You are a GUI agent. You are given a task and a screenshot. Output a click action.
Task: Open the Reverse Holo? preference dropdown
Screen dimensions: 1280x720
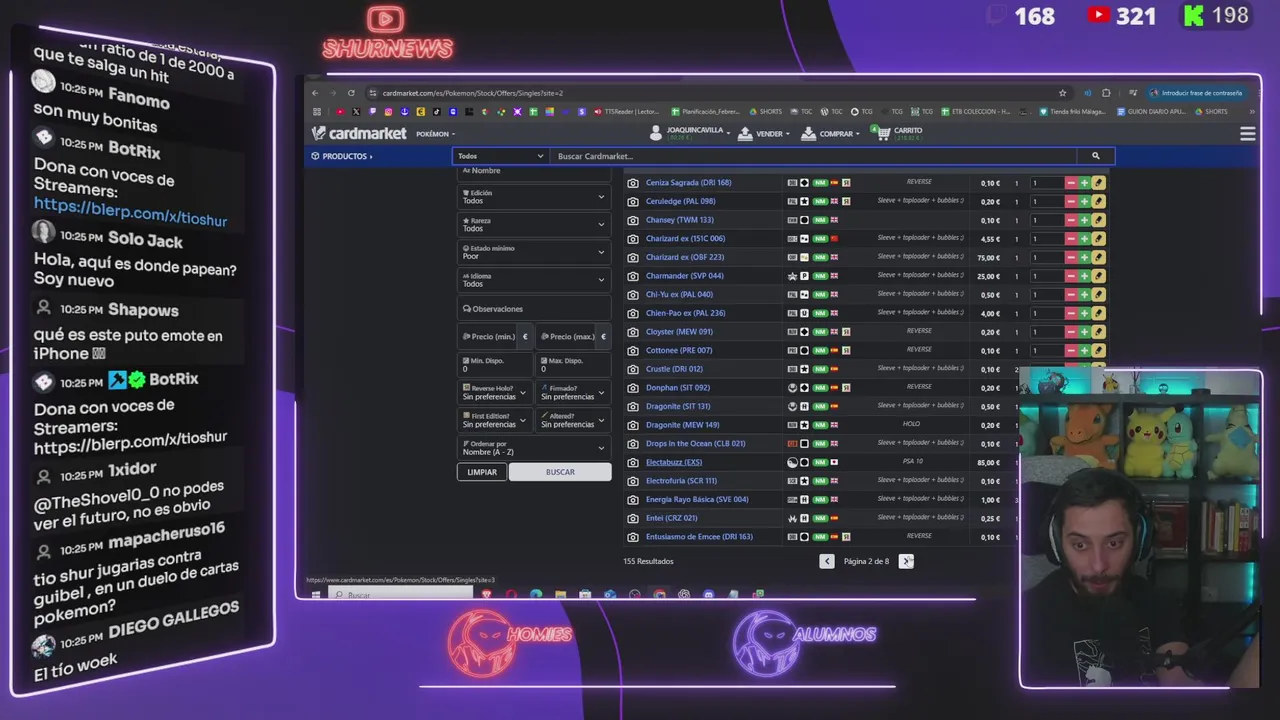495,392
